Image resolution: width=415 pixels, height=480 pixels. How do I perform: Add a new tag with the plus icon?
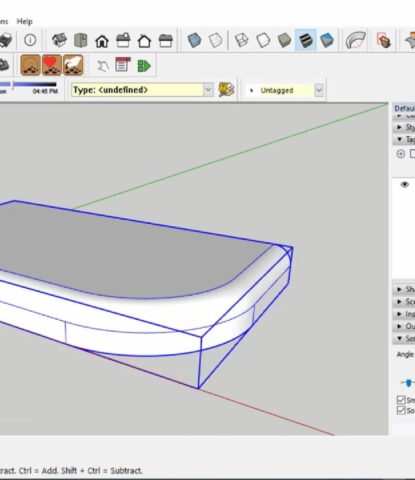tap(401, 154)
